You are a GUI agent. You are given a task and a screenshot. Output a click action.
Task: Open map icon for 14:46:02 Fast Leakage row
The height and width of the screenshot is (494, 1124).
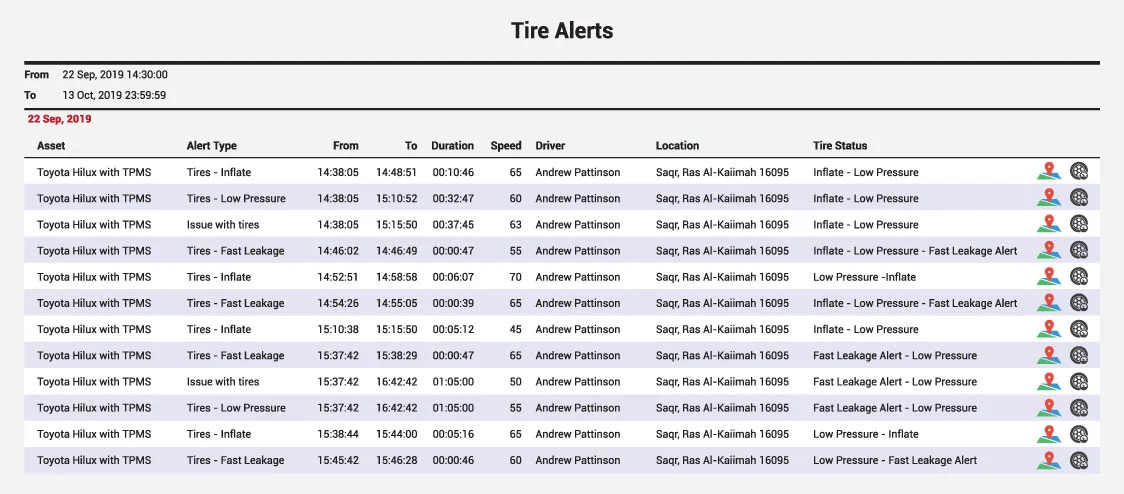[1048, 250]
